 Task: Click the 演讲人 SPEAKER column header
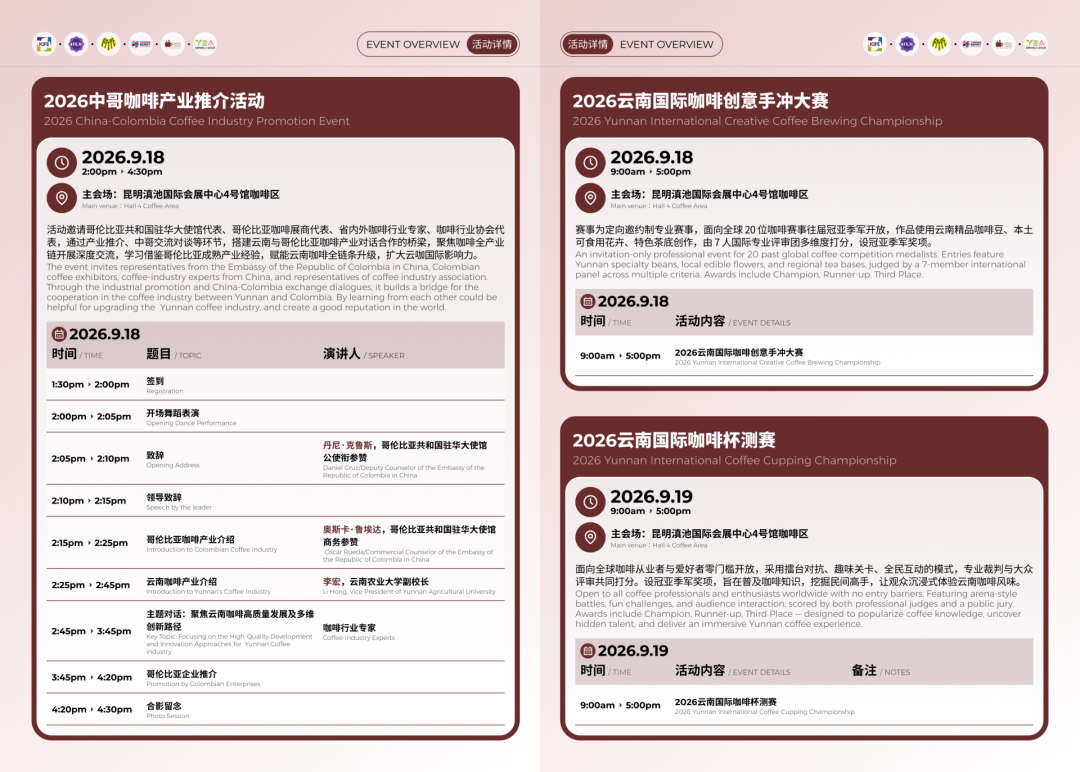pyautogui.click(x=364, y=354)
